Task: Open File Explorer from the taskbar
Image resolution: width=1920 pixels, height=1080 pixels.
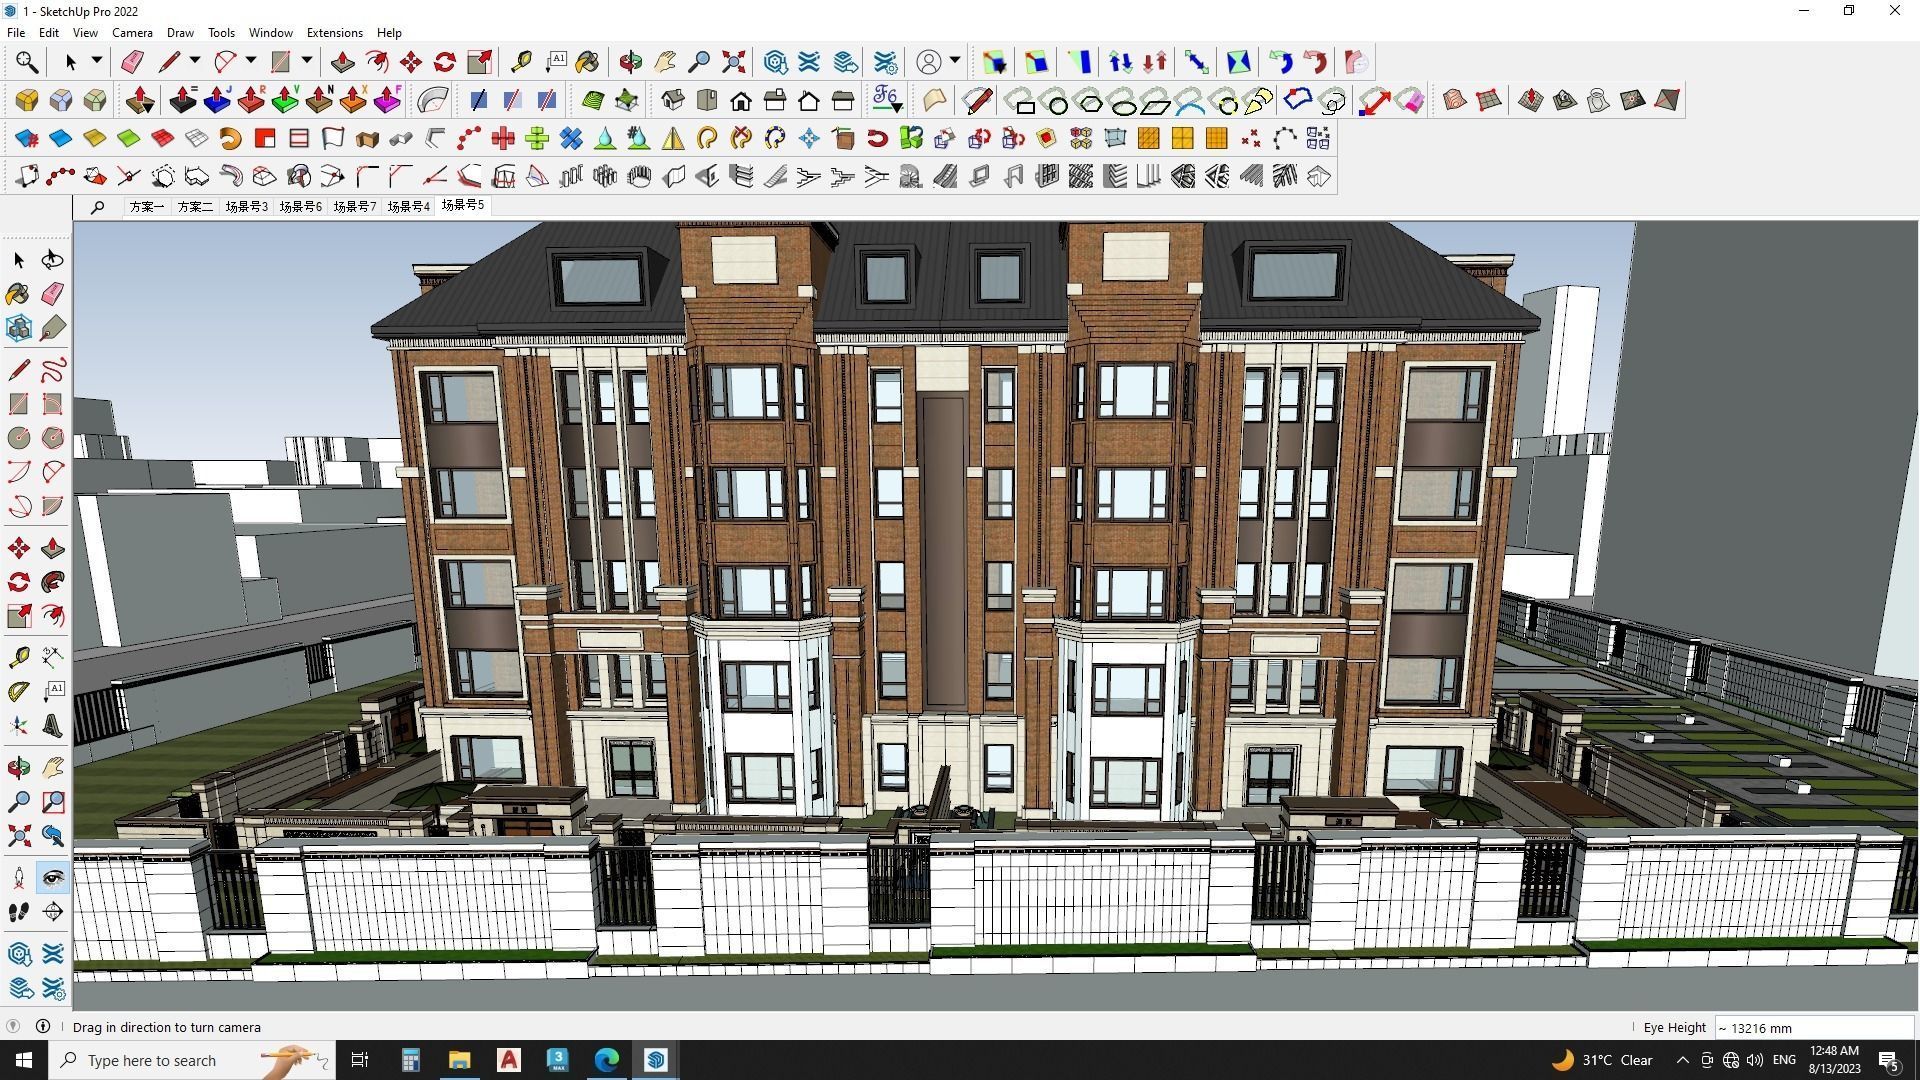Action: pyautogui.click(x=459, y=1060)
